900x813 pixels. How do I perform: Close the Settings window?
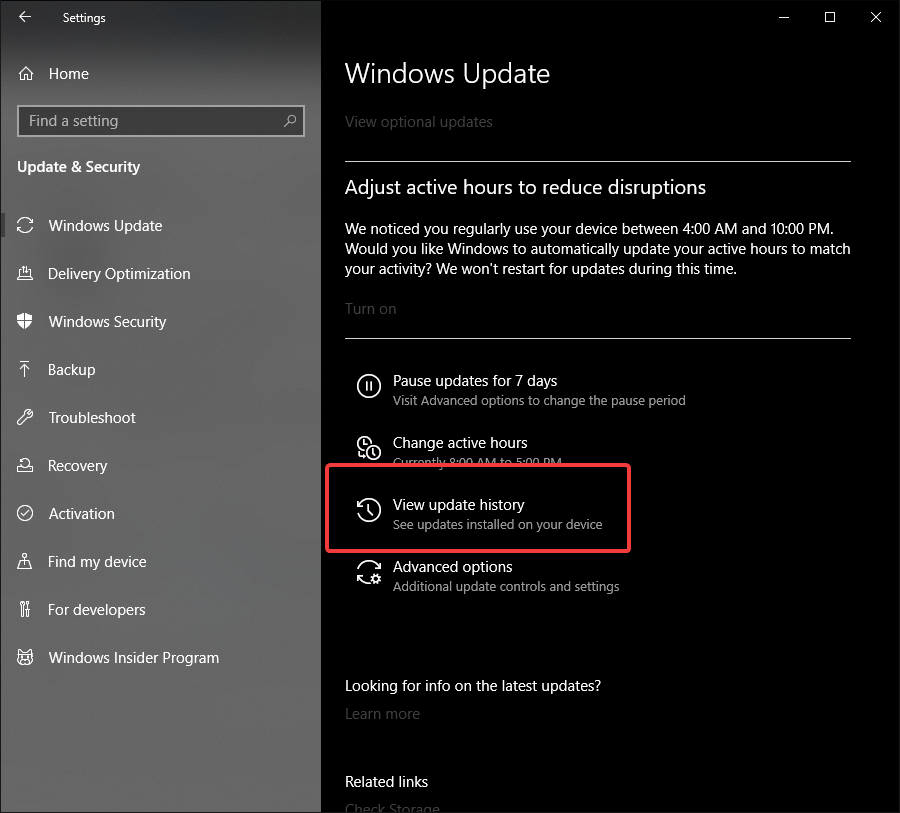pos(875,17)
